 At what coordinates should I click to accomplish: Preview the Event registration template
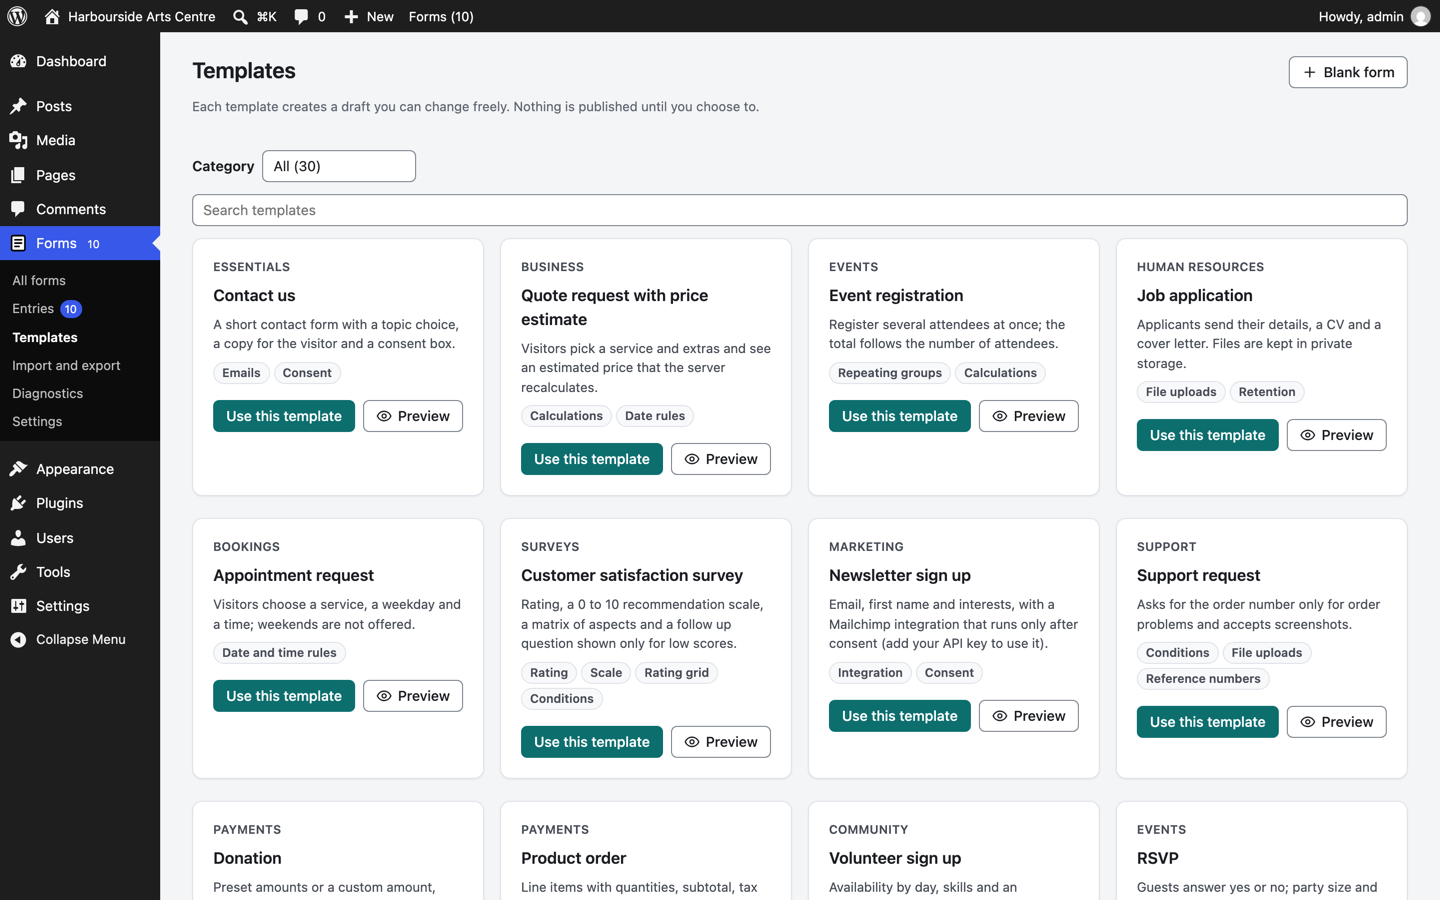(x=1029, y=416)
